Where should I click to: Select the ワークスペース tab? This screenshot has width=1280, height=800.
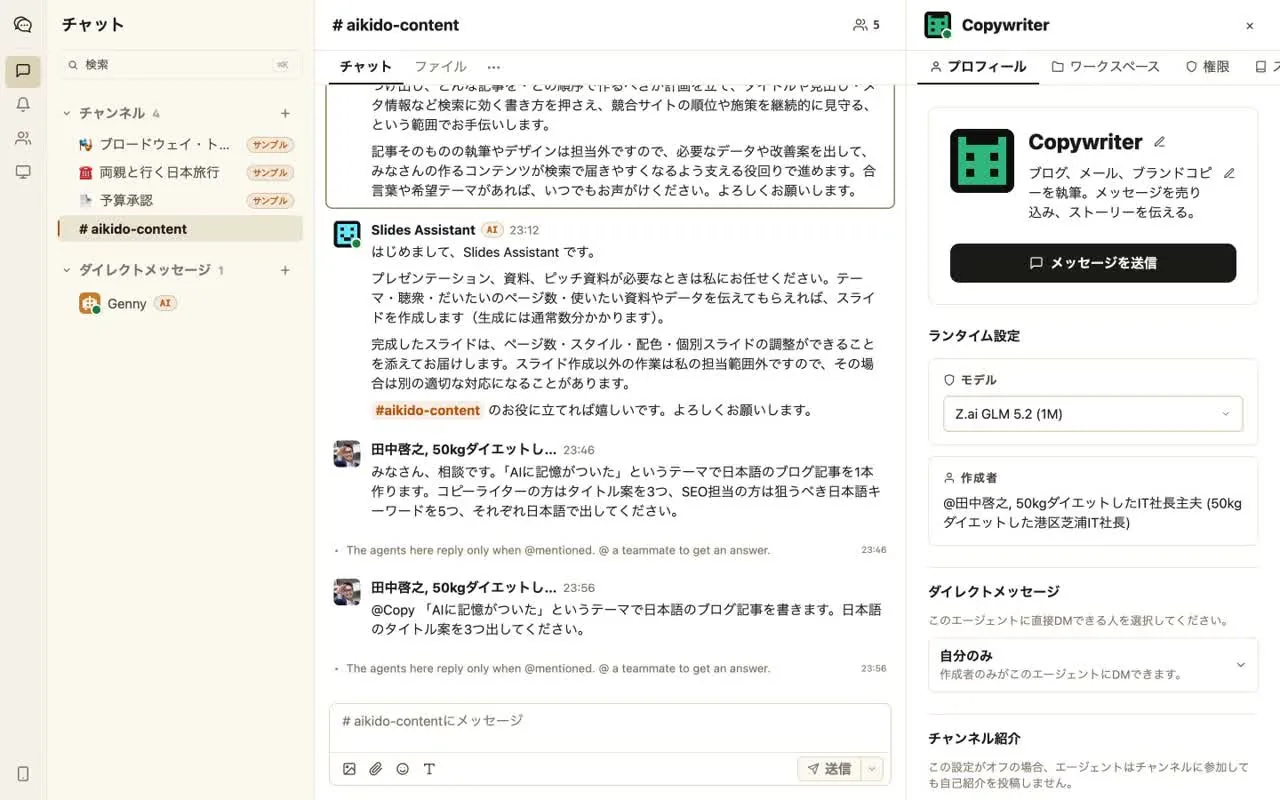point(1106,67)
